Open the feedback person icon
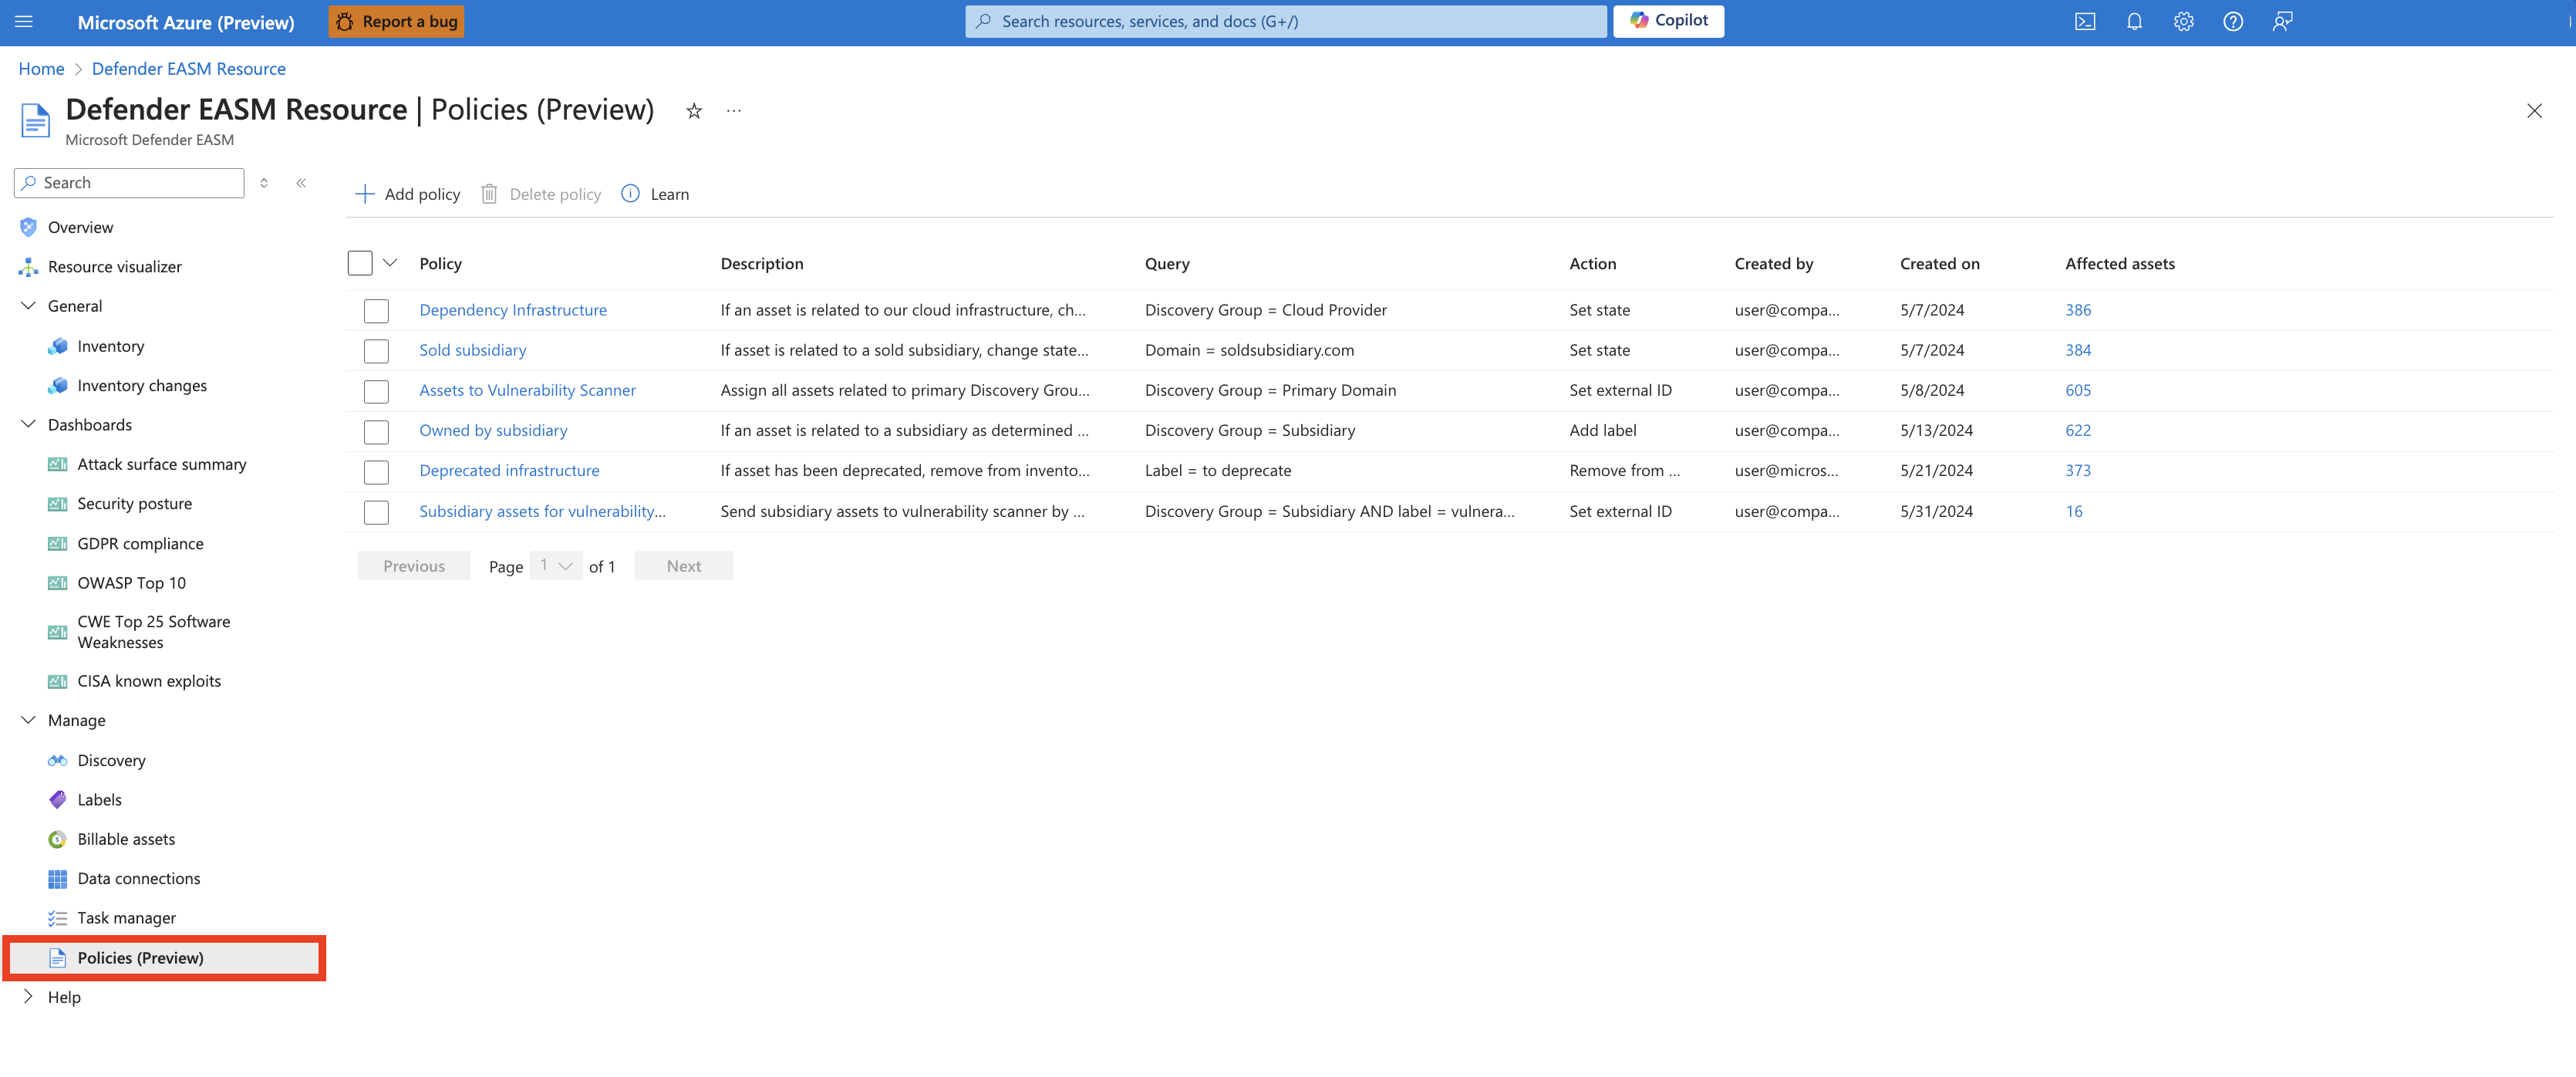 [2282, 22]
